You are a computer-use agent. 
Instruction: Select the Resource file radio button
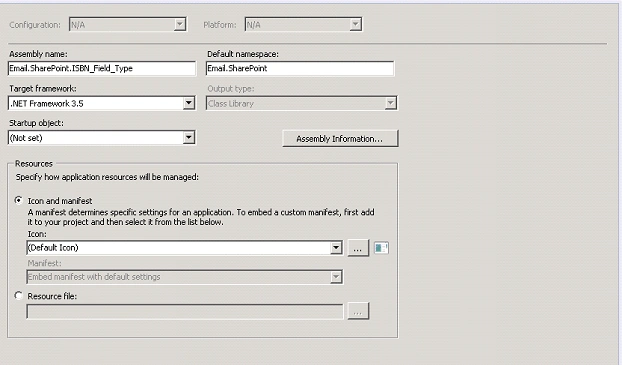tap(18, 296)
